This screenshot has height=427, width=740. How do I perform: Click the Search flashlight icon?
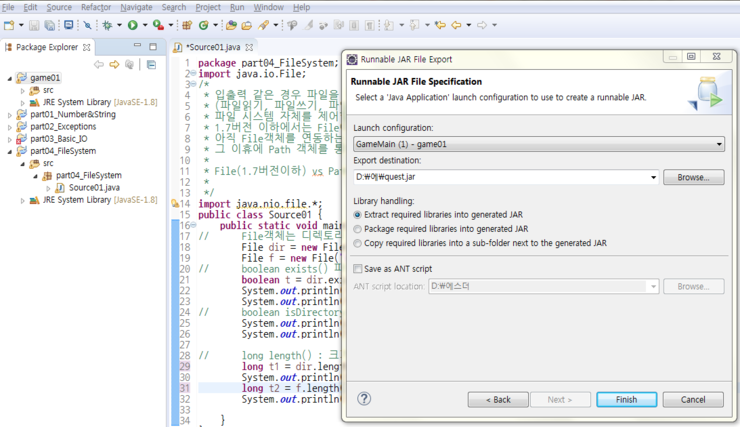point(263,25)
